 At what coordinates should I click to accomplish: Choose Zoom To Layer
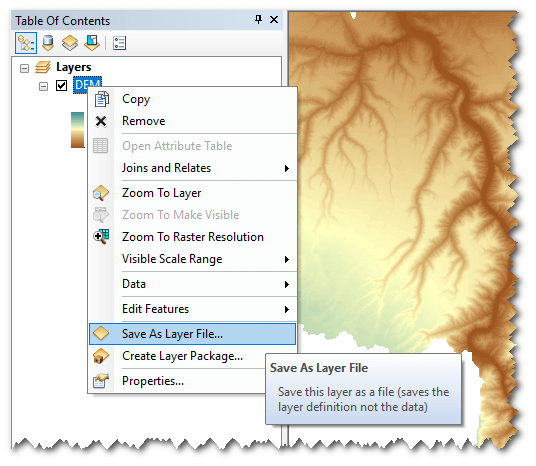[192, 193]
